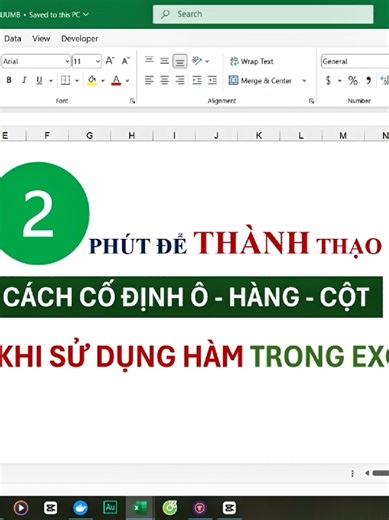
Task: Apply cell borders icon
Action: click(x=65, y=80)
